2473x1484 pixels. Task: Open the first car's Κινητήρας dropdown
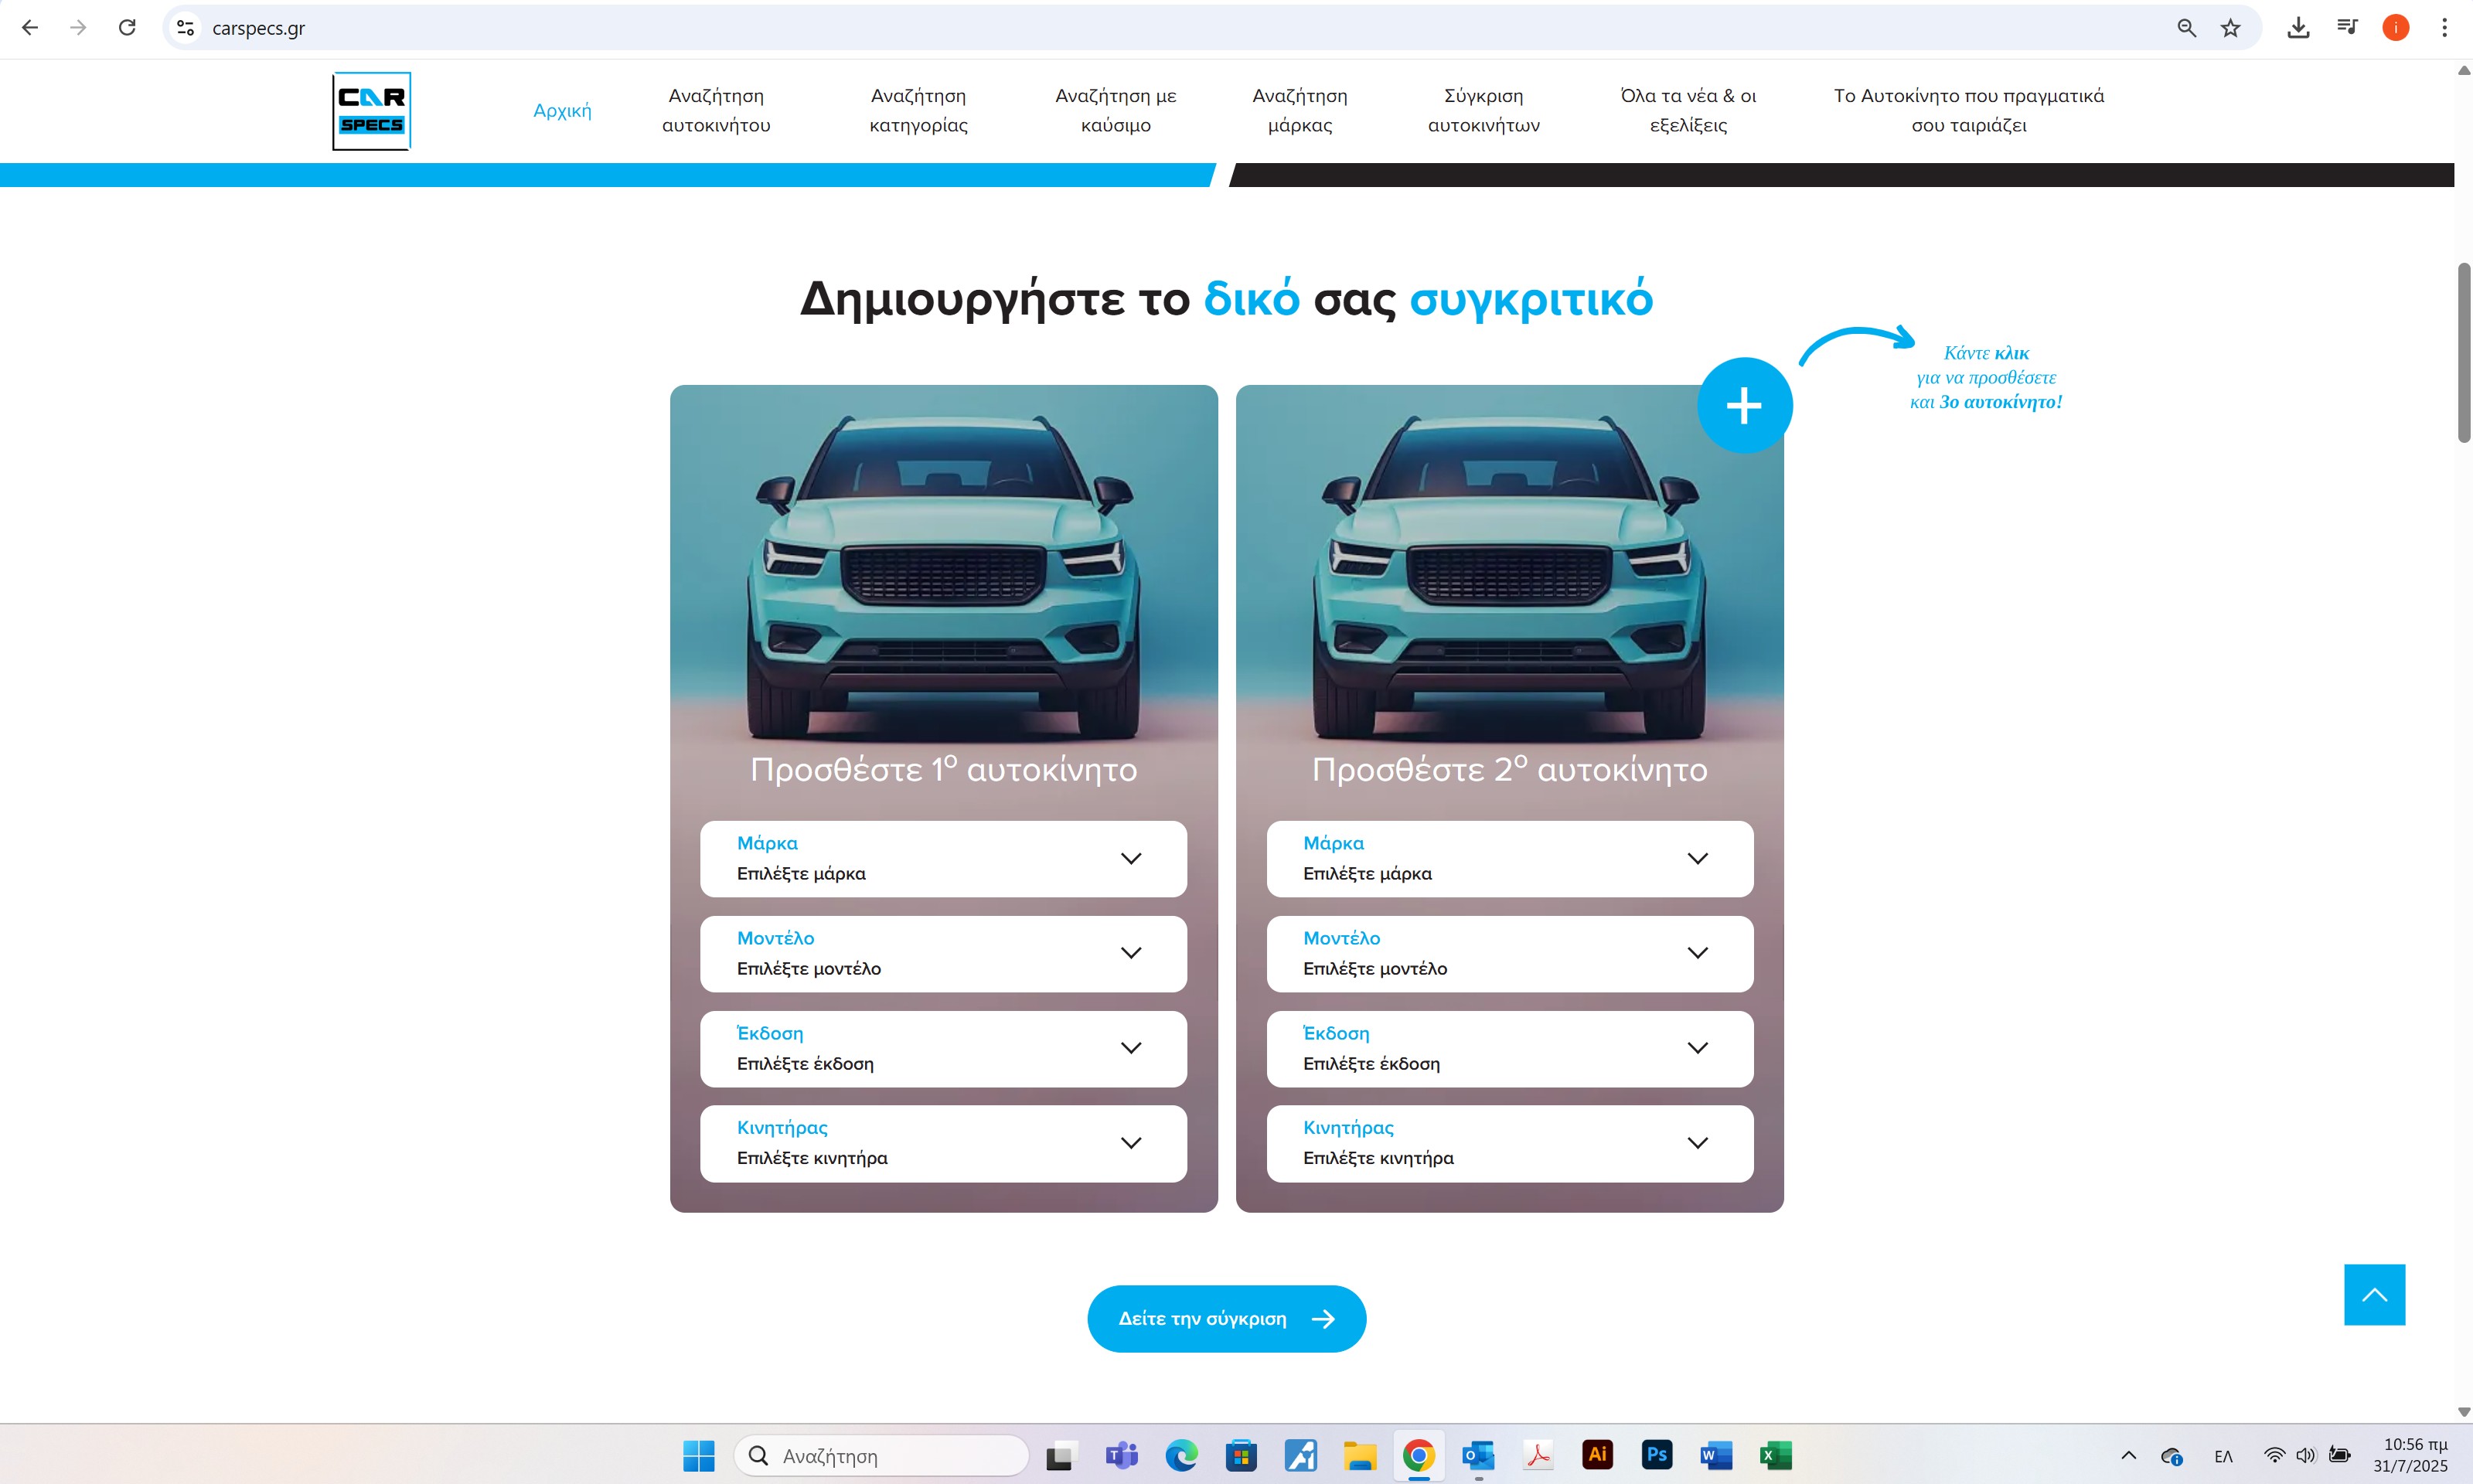pos(943,1143)
